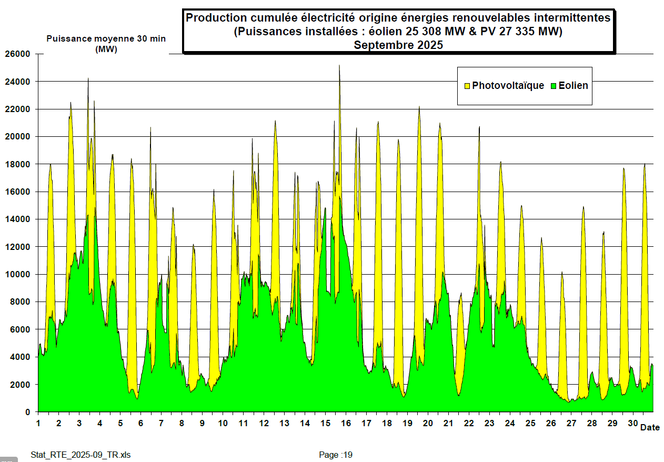Click the day 30 label on the horizontal axis
The width and height of the screenshot is (664, 462).
[632, 424]
